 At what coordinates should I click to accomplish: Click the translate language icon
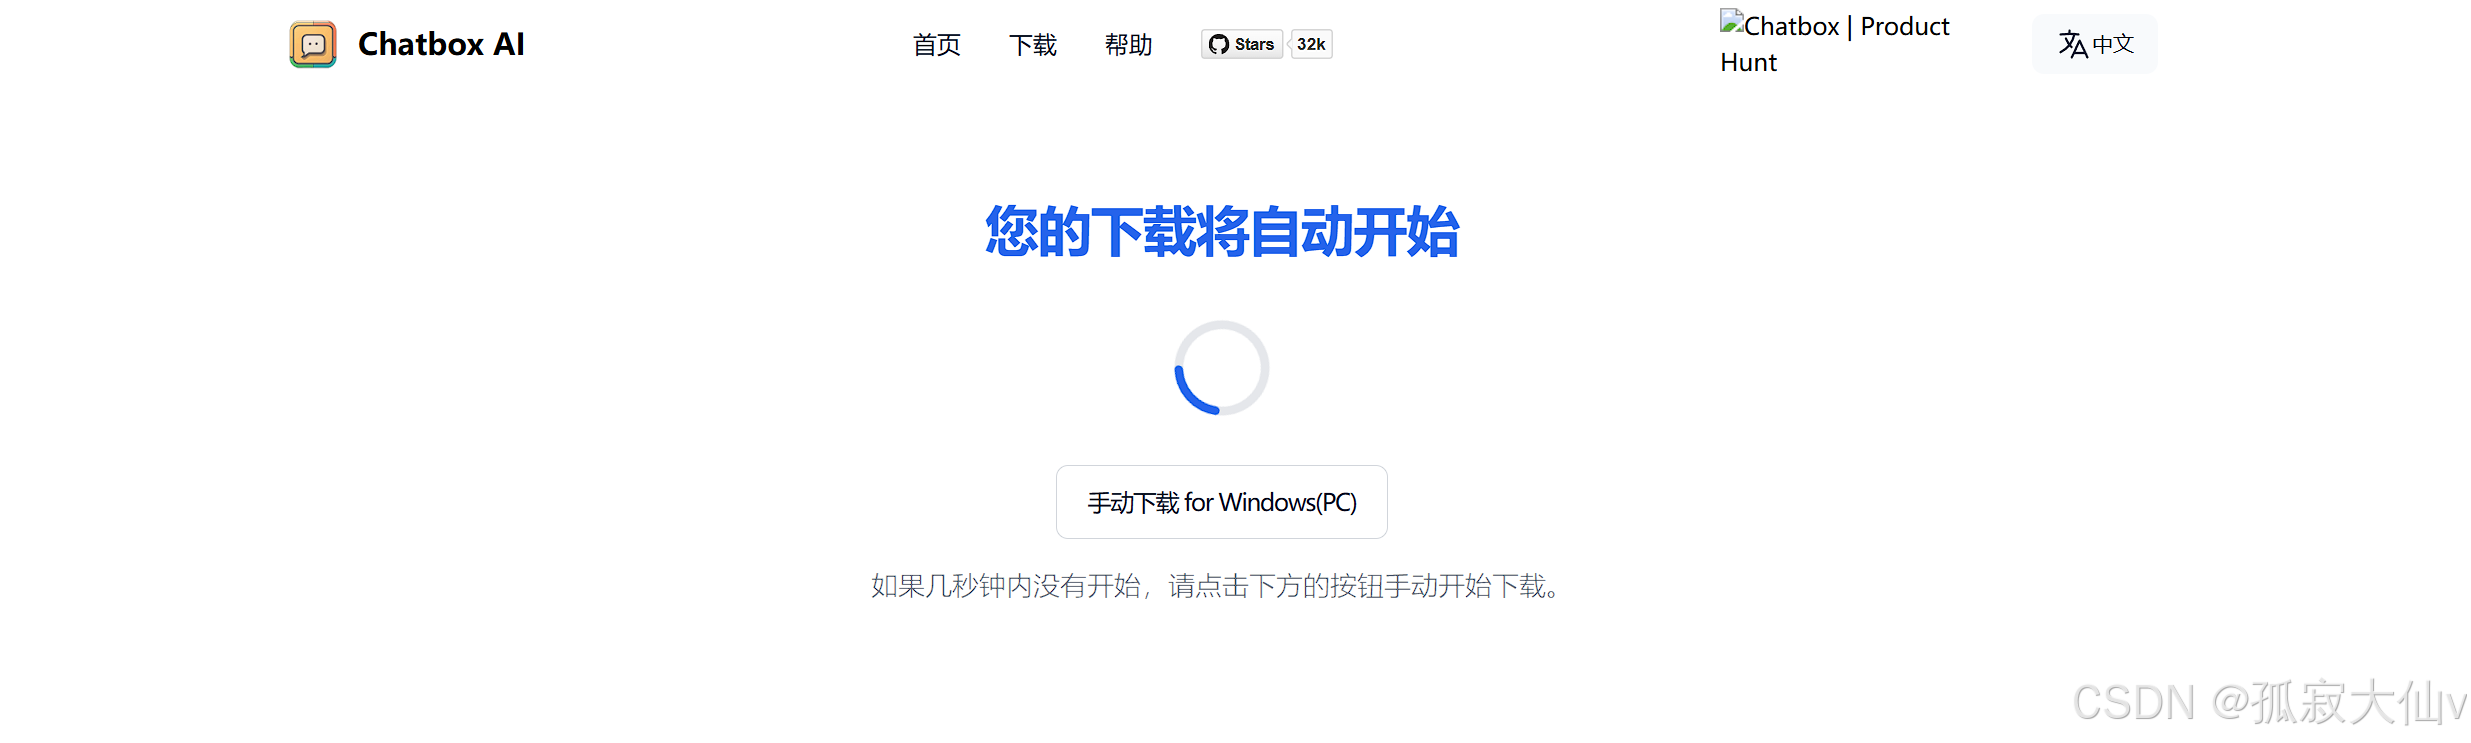tap(2073, 44)
